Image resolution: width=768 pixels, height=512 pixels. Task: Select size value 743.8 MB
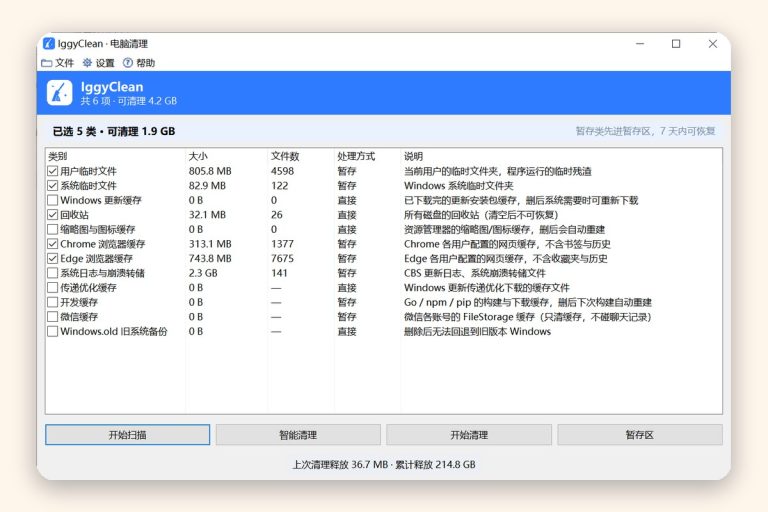tap(210, 258)
